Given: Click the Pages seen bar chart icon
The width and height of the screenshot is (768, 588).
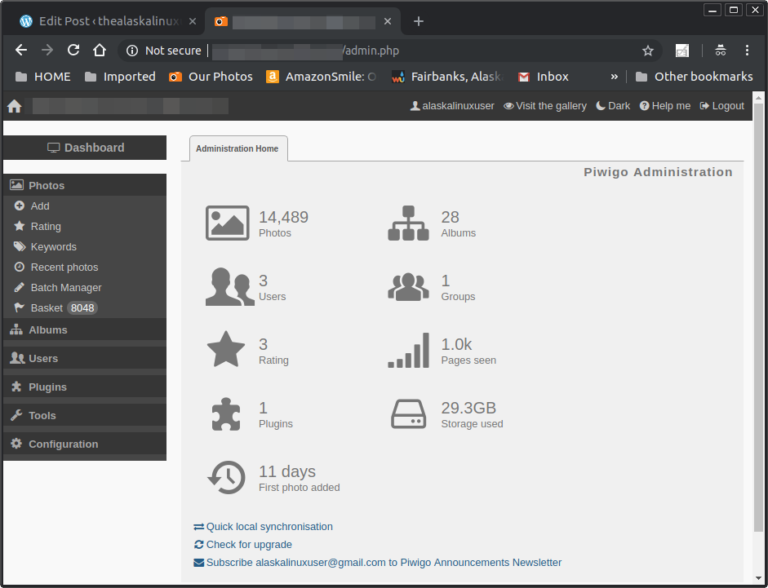Looking at the screenshot, I should 408,350.
